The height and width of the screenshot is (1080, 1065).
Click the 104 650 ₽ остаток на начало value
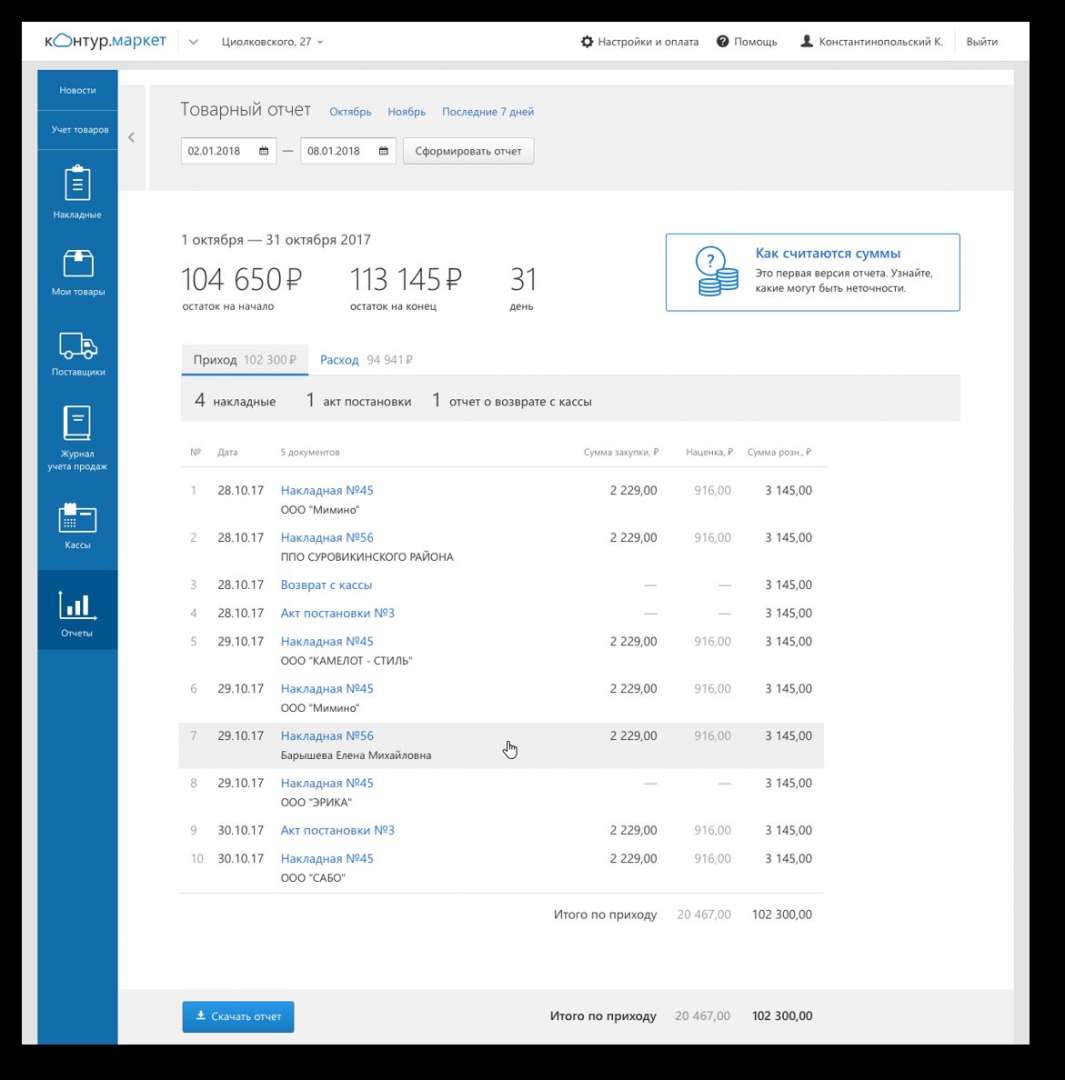(x=241, y=280)
